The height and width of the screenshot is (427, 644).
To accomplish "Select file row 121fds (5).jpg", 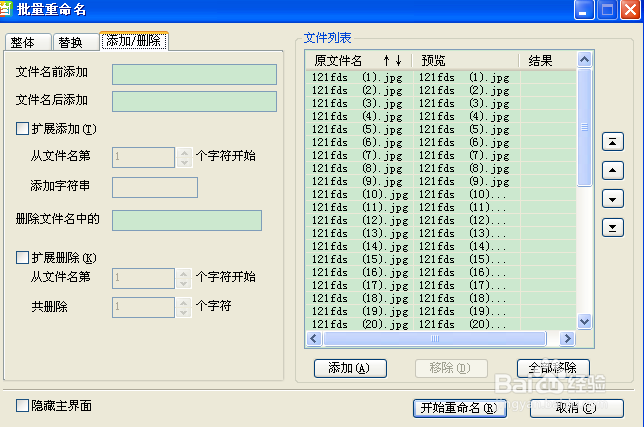I will click(441, 129).
